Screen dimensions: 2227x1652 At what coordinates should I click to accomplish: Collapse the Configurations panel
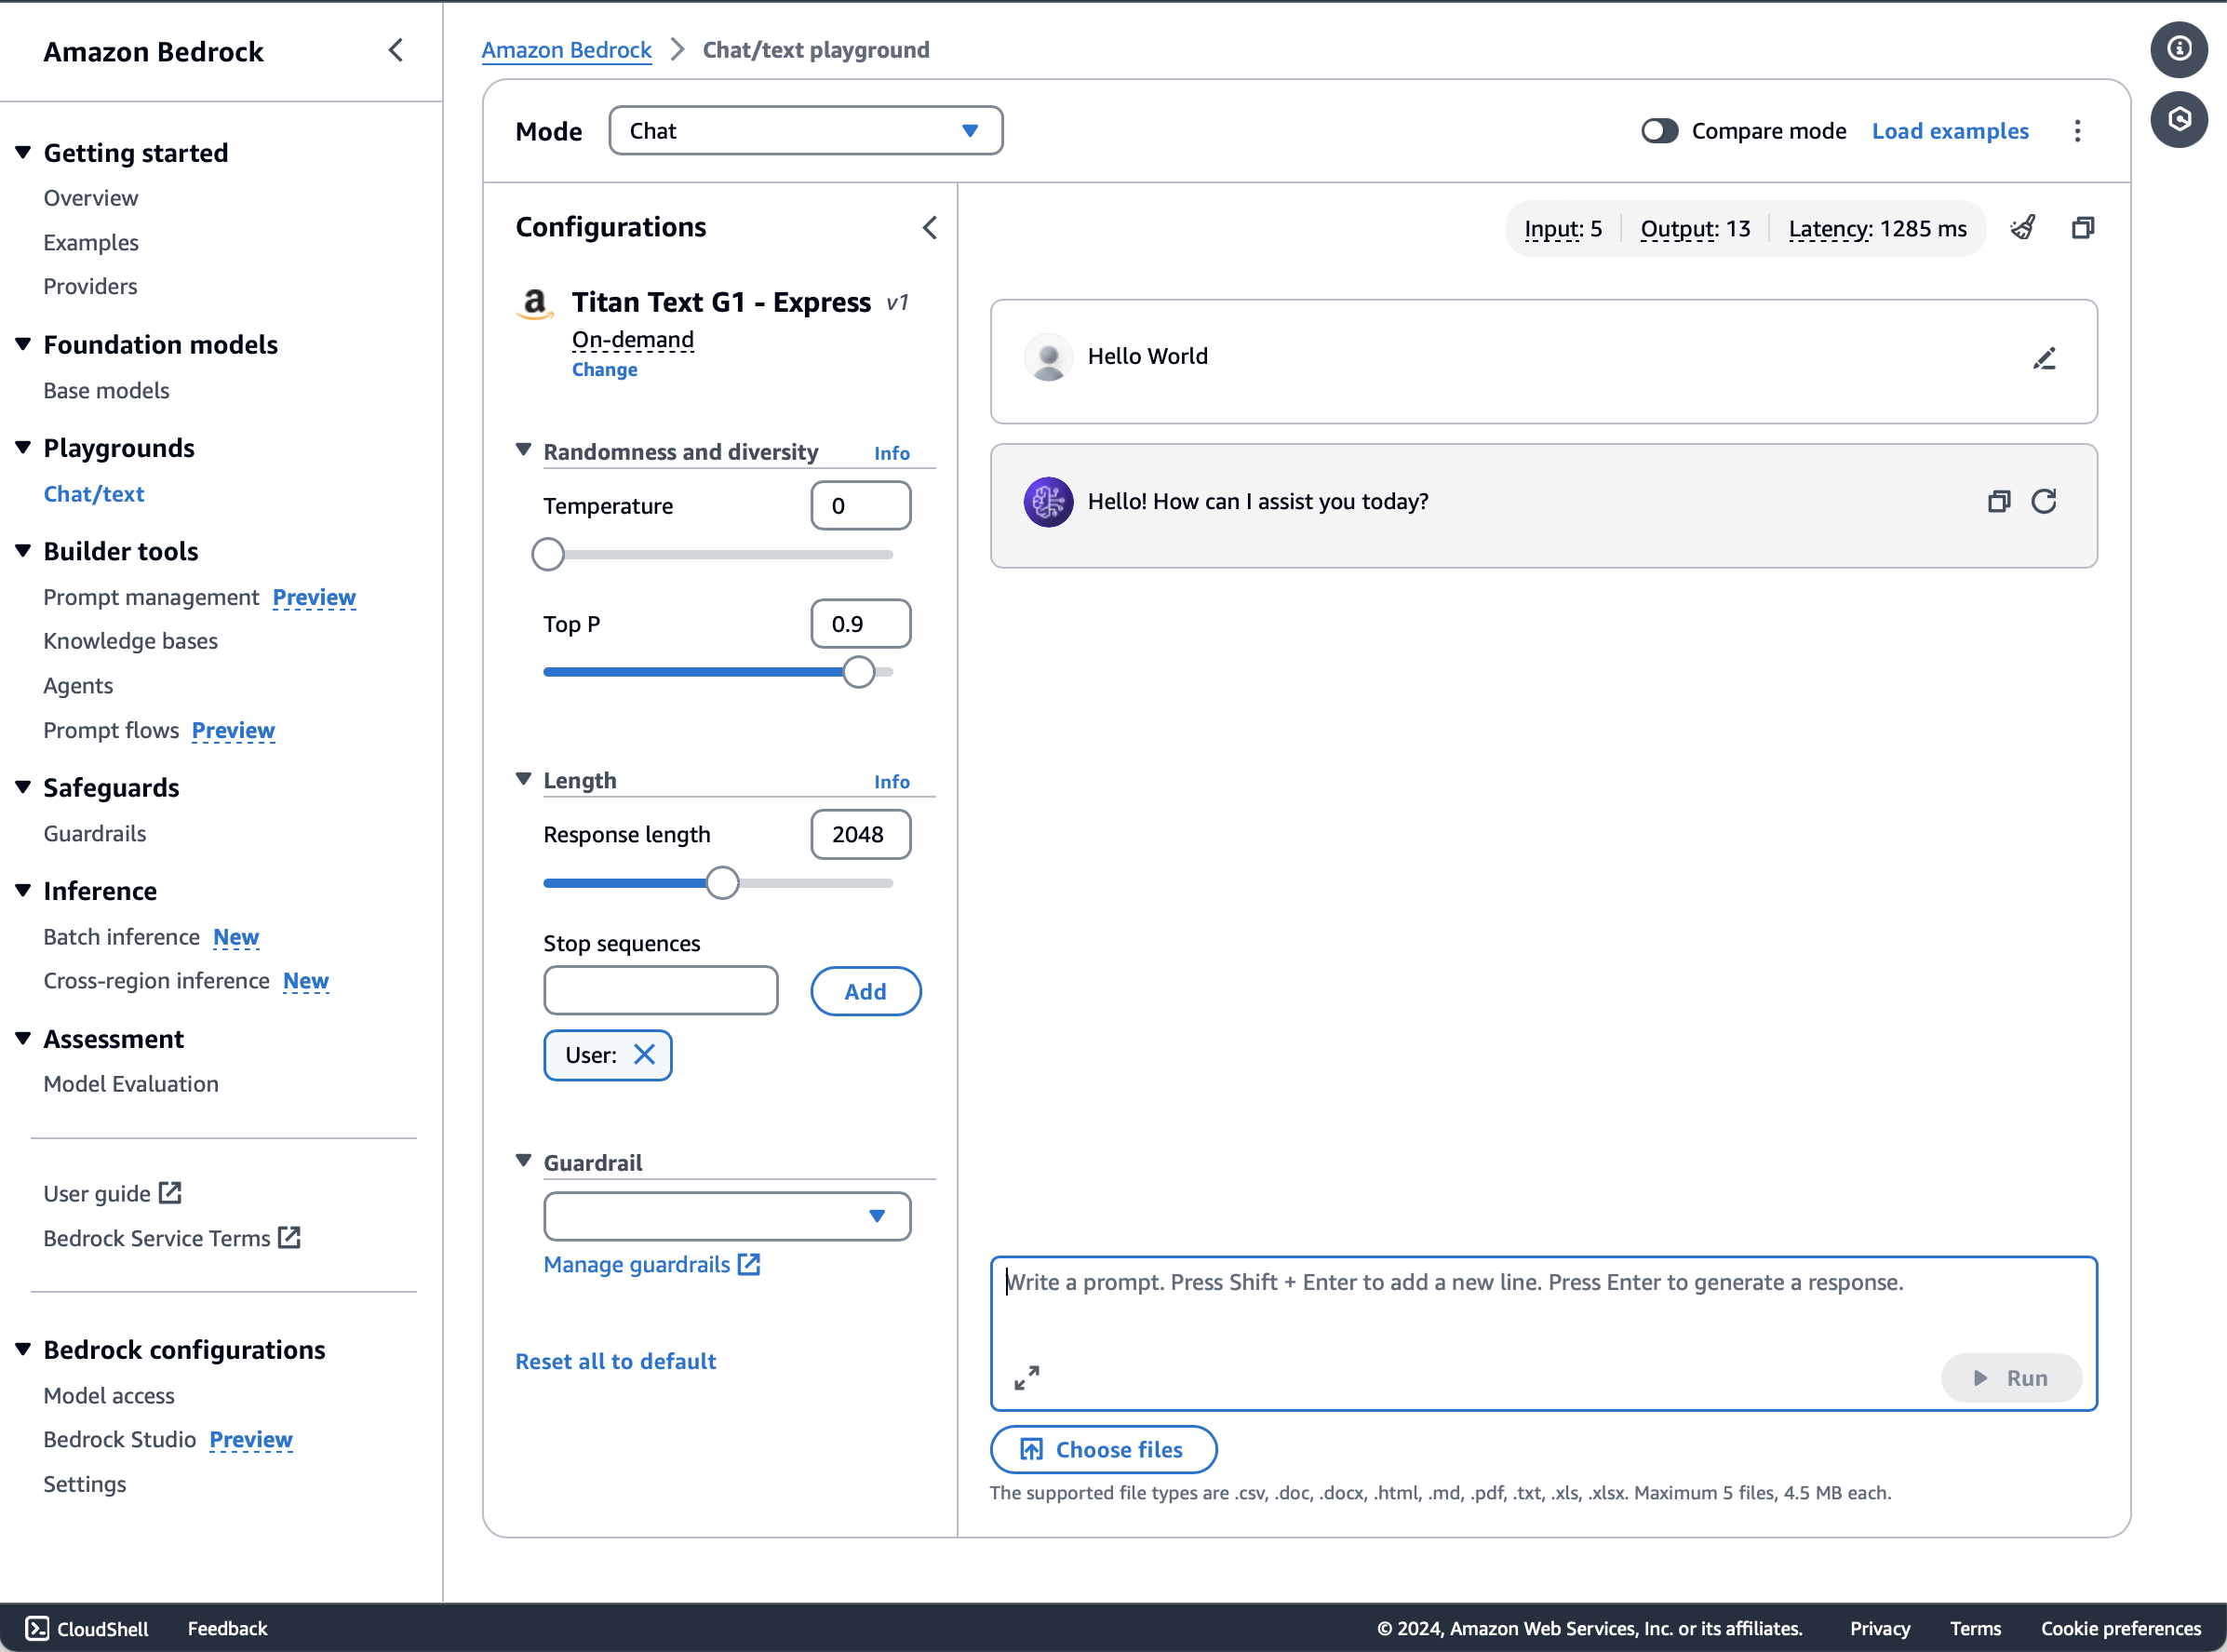(x=930, y=228)
